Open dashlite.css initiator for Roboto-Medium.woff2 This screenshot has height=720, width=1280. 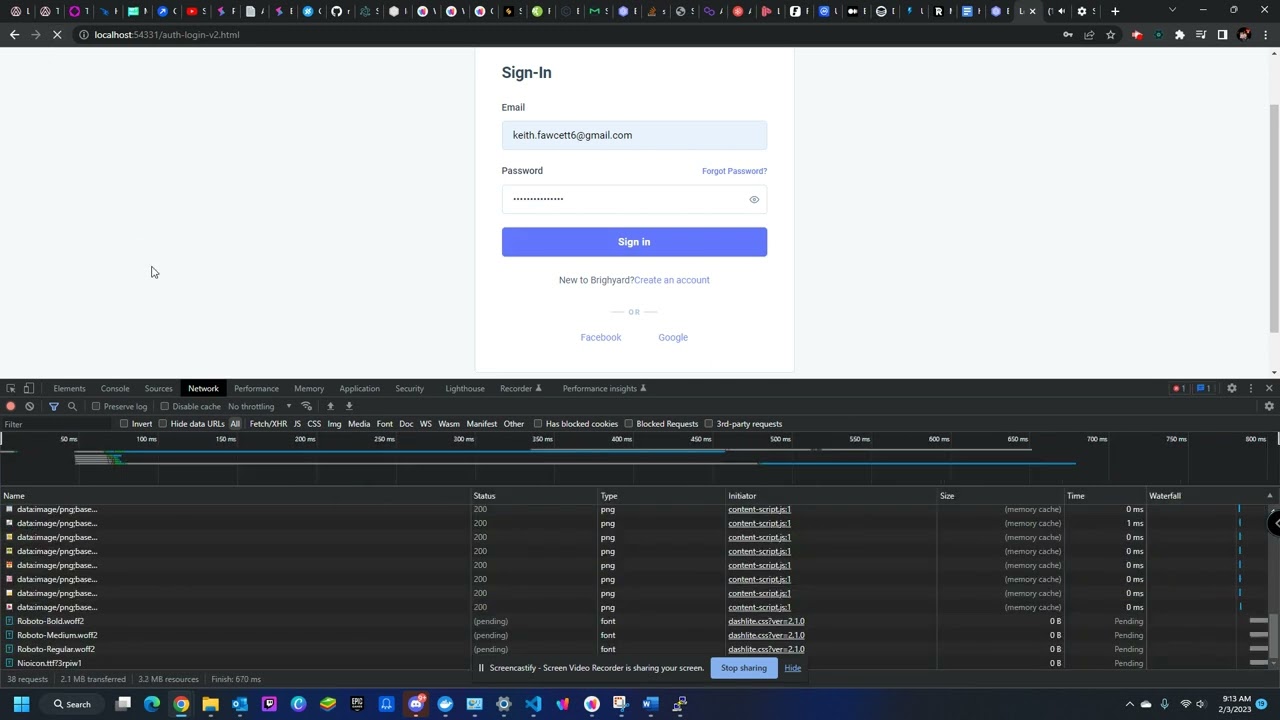click(x=766, y=635)
